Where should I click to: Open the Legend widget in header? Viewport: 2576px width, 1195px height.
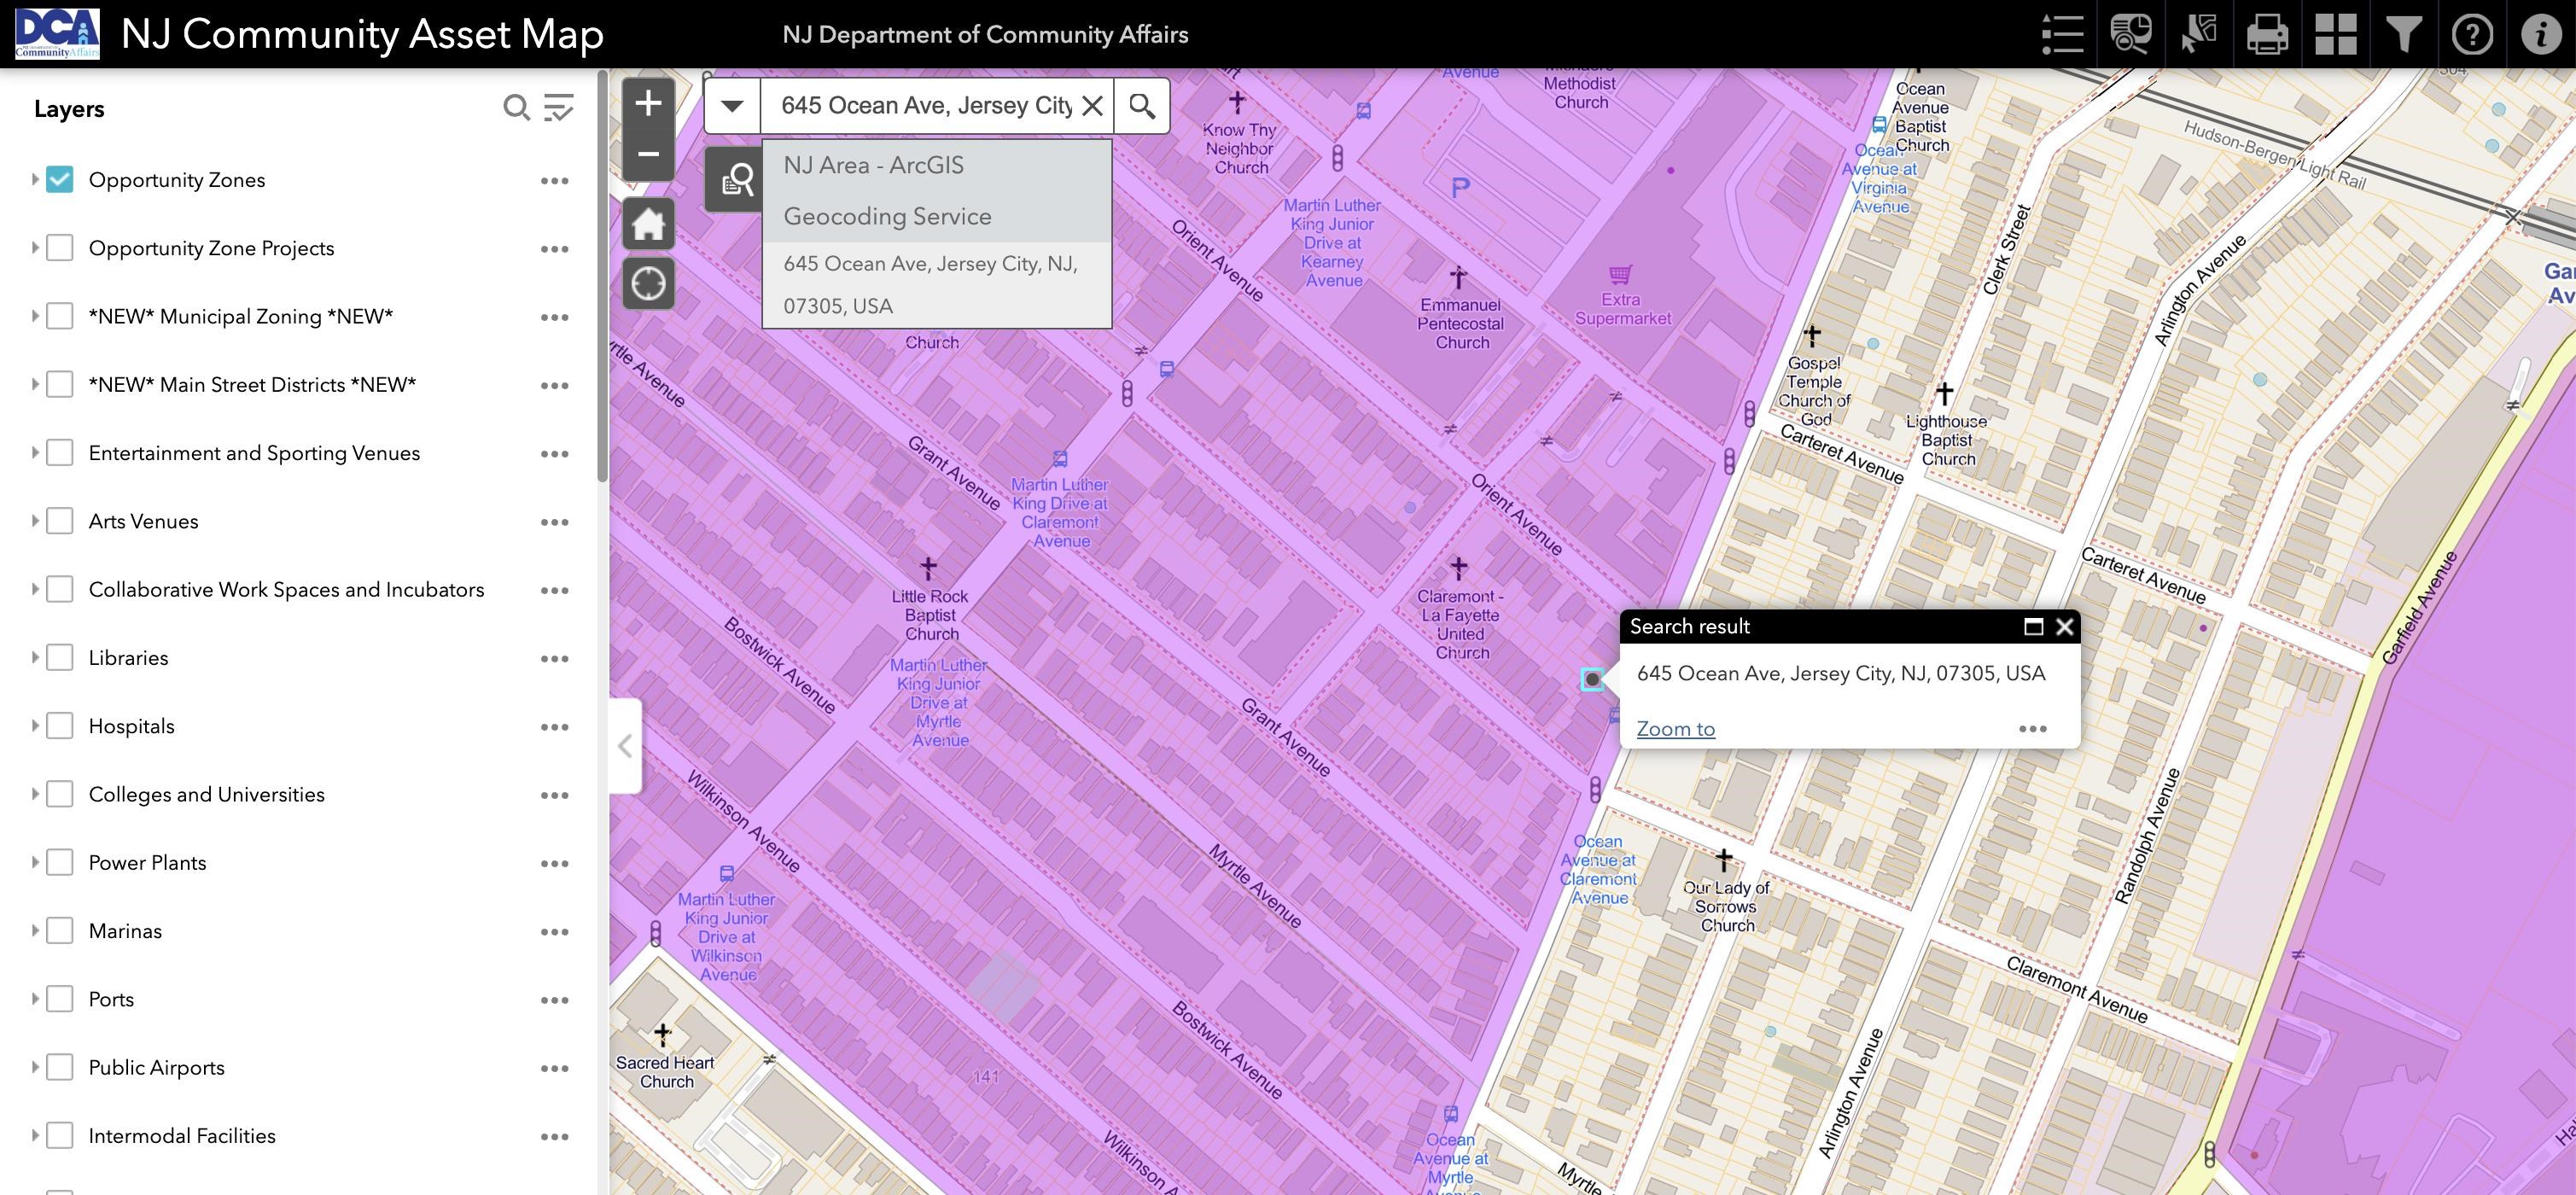pyautogui.click(x=2062, y=34)
